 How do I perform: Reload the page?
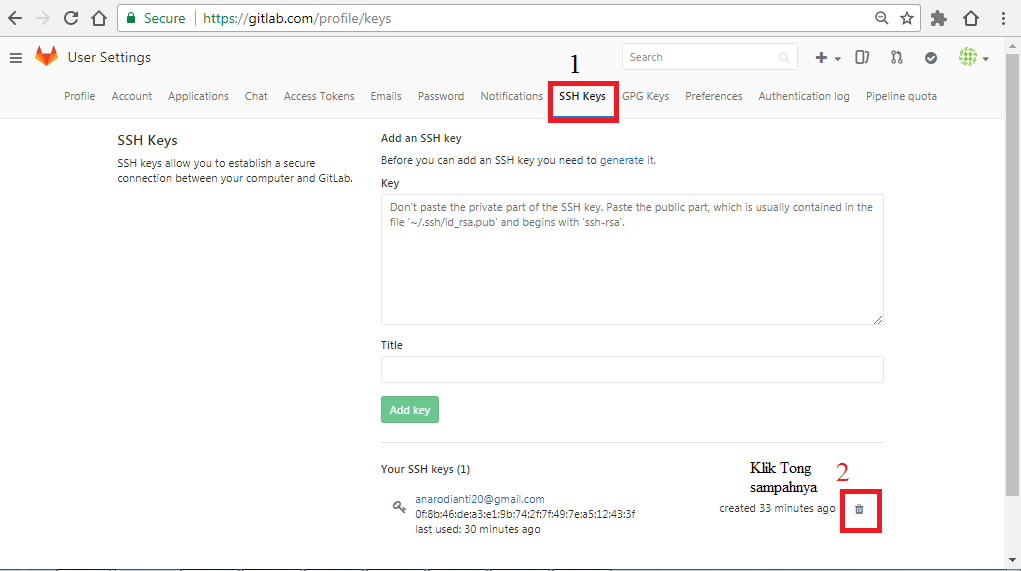(x=71, y=18)
